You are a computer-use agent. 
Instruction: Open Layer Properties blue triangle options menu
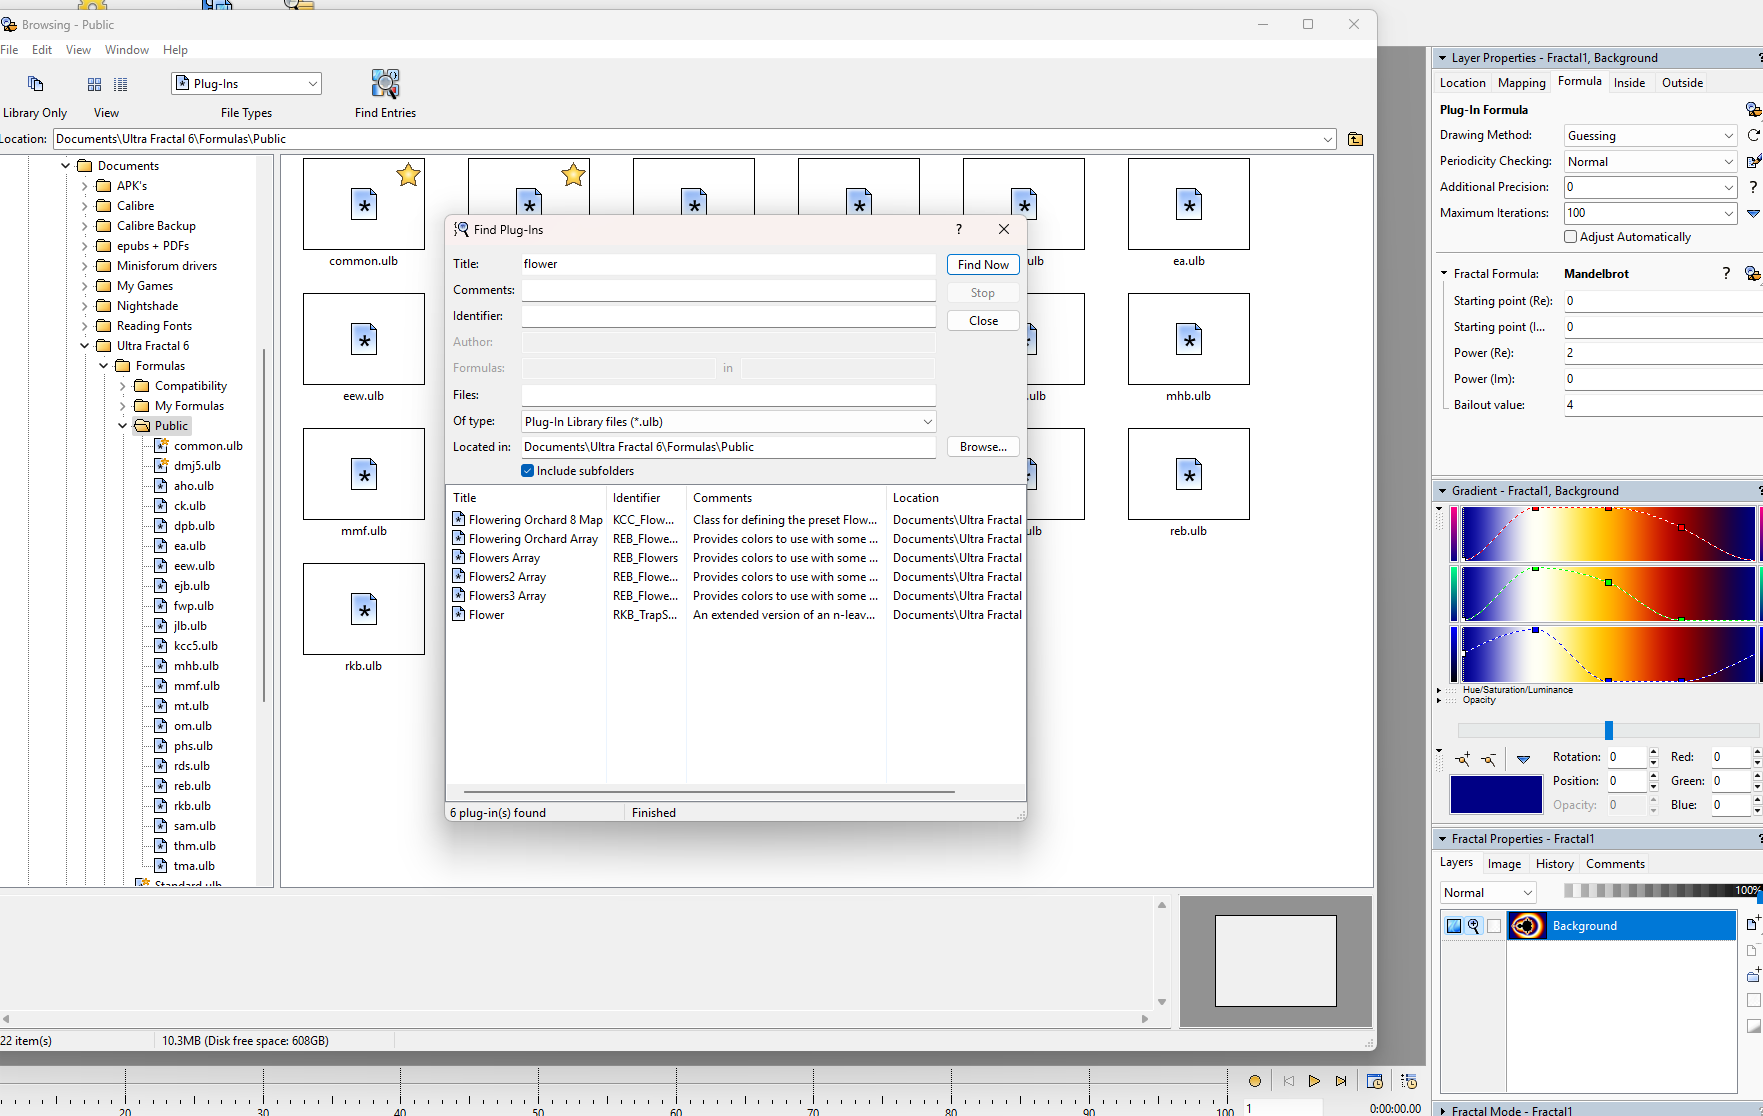(1753, 213)
